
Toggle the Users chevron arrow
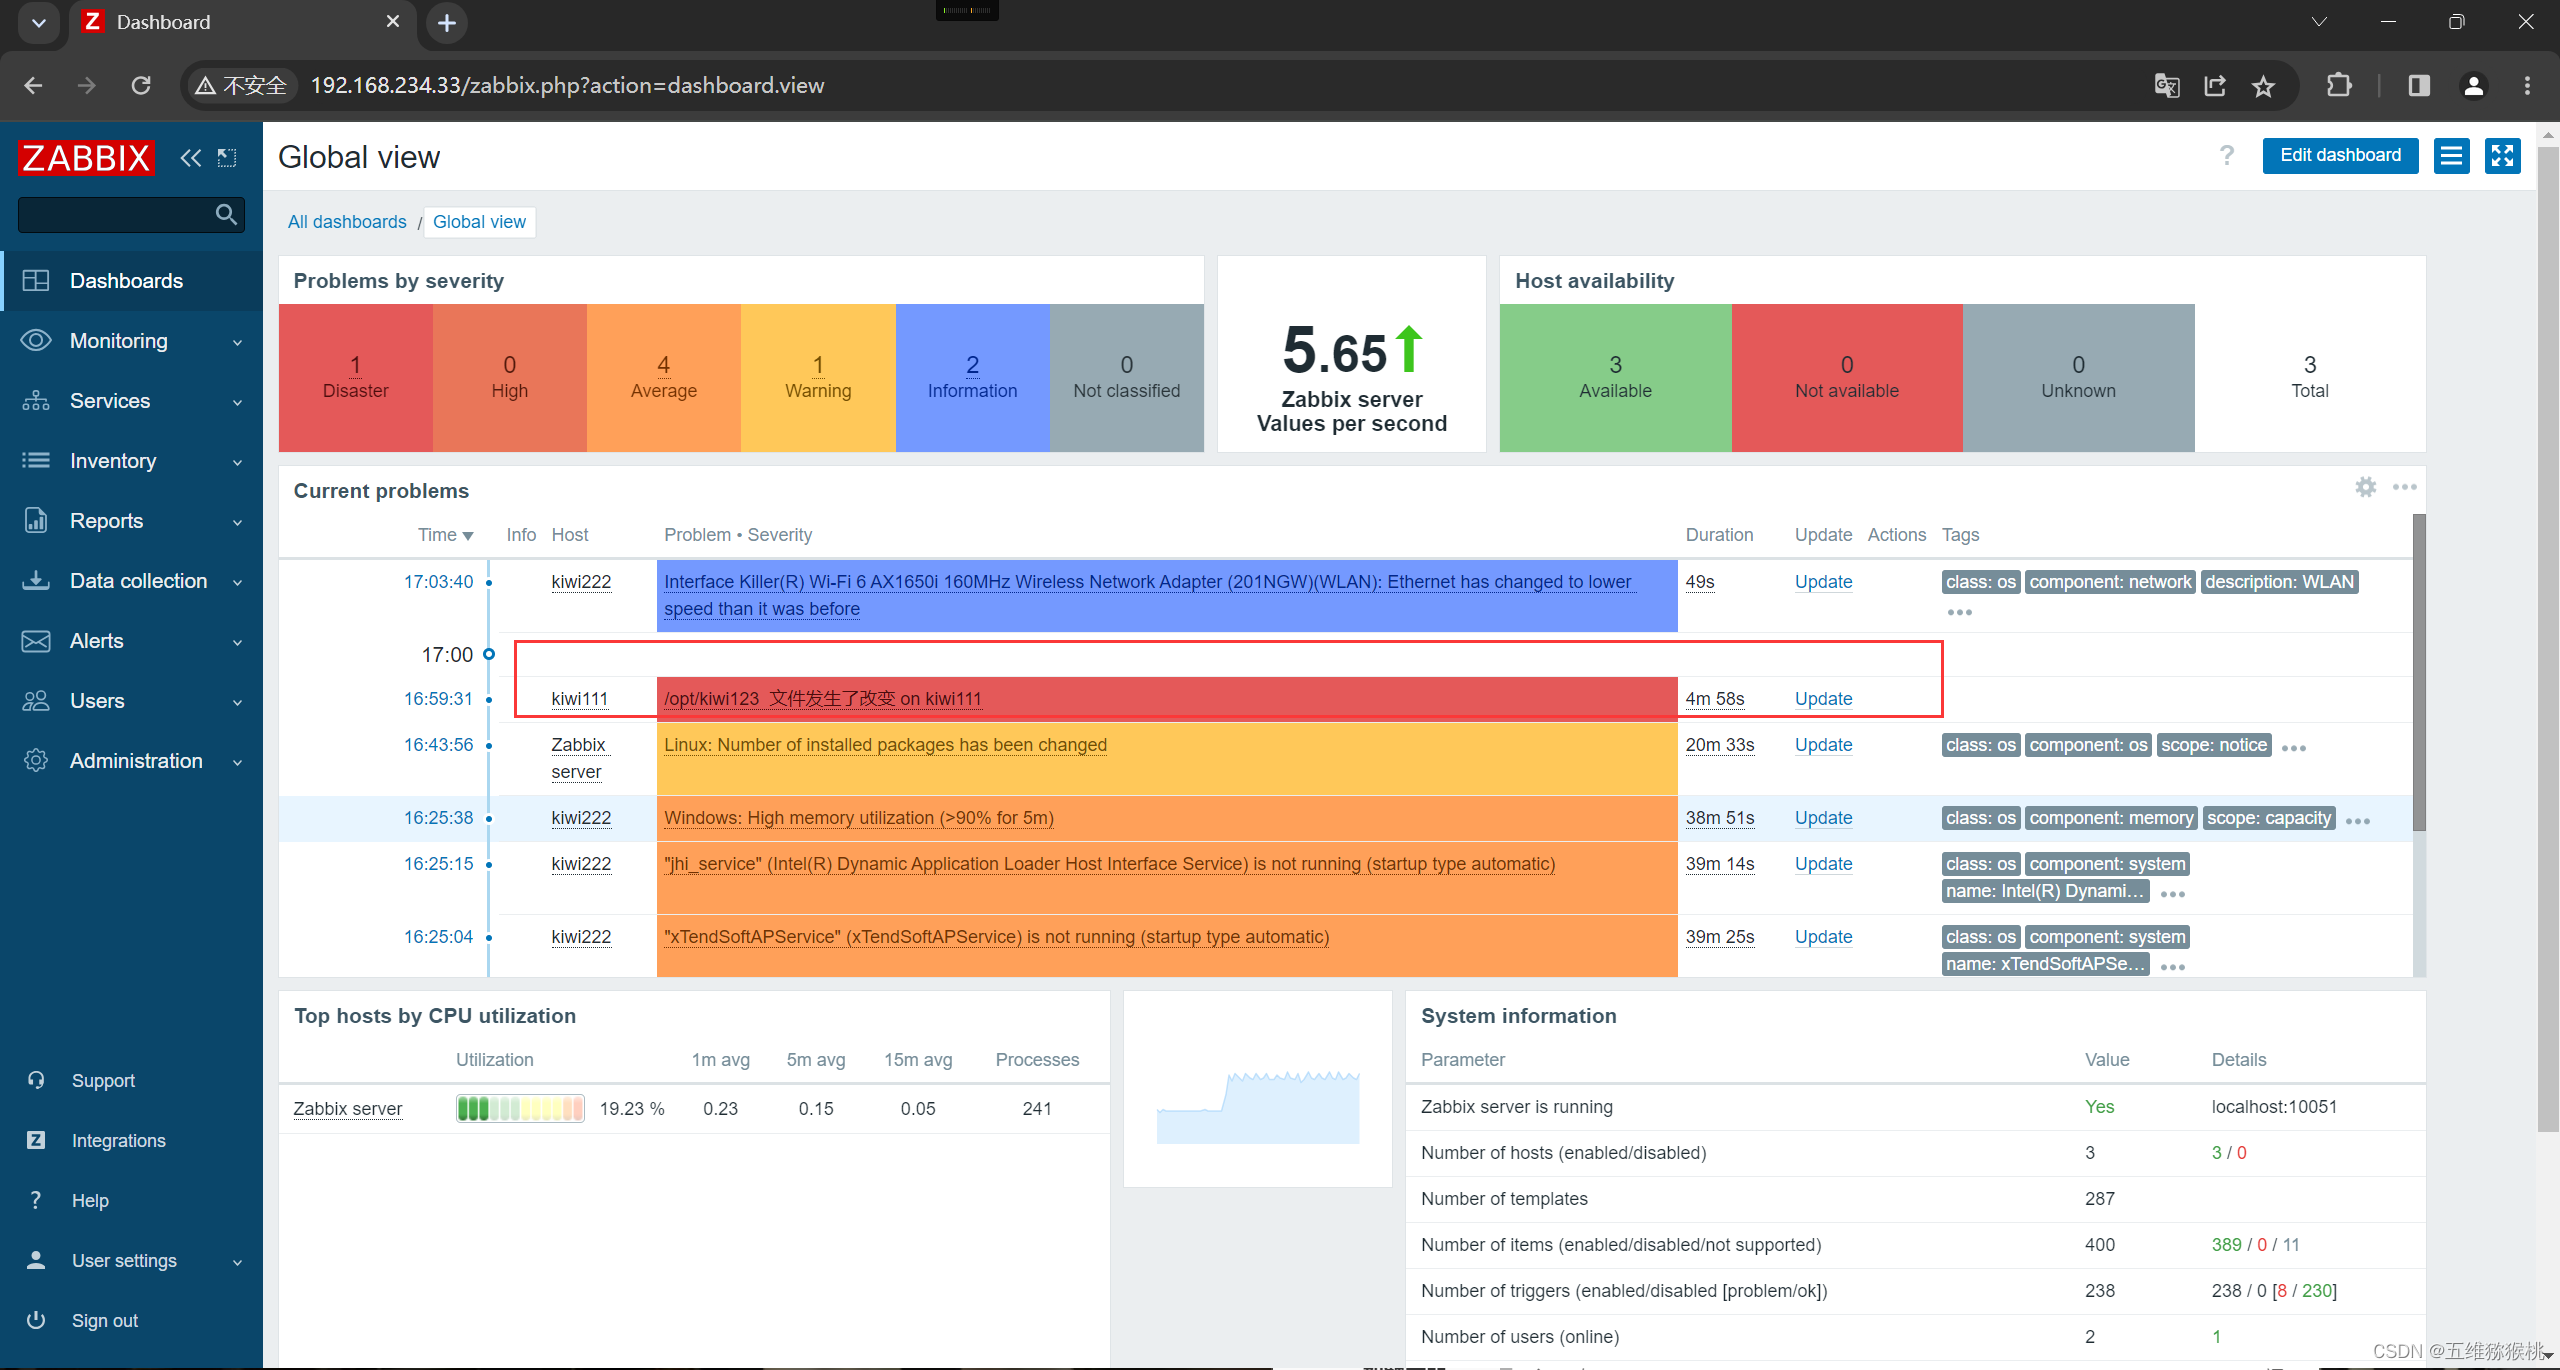pyautogui.click(x=238, y=703)
